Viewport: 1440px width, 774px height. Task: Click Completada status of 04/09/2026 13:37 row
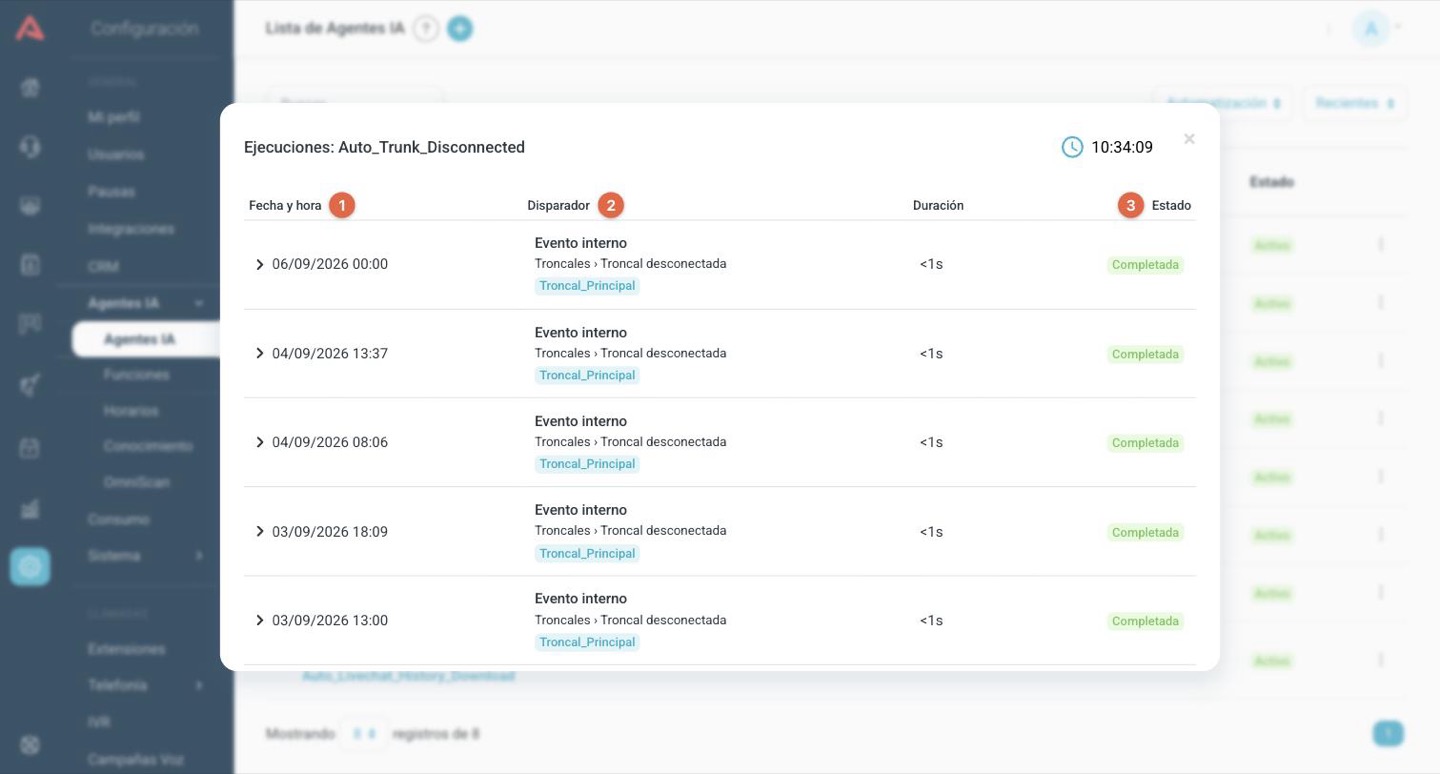coord(1145,354)
